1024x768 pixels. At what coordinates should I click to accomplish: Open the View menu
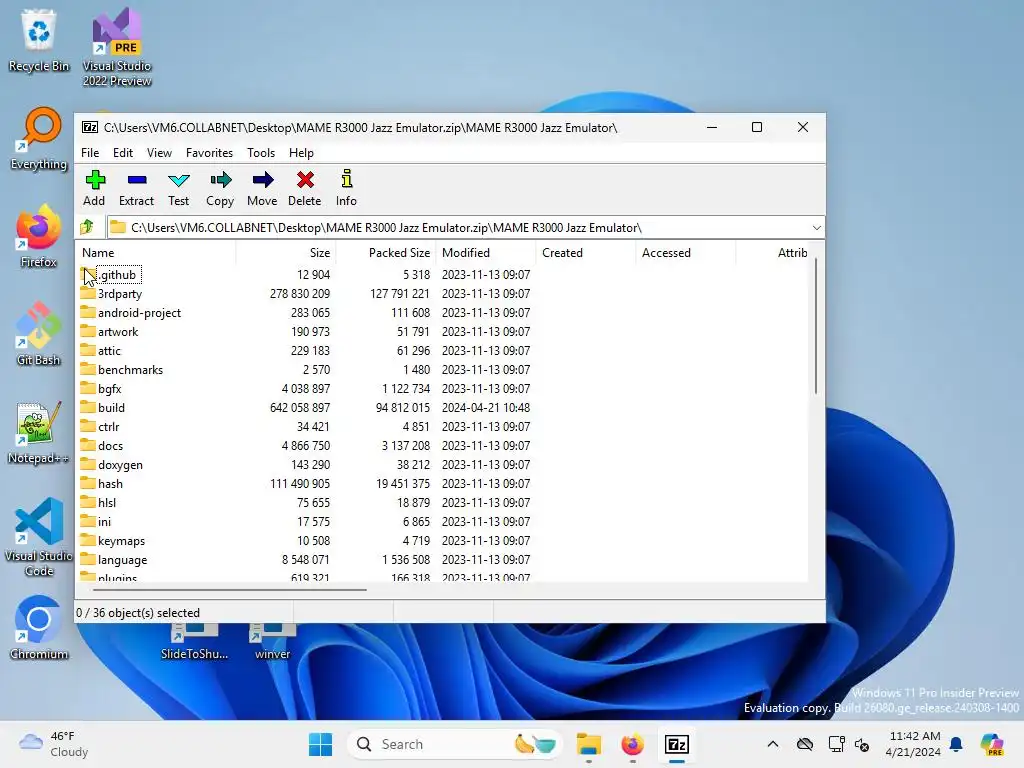[159, 153]
